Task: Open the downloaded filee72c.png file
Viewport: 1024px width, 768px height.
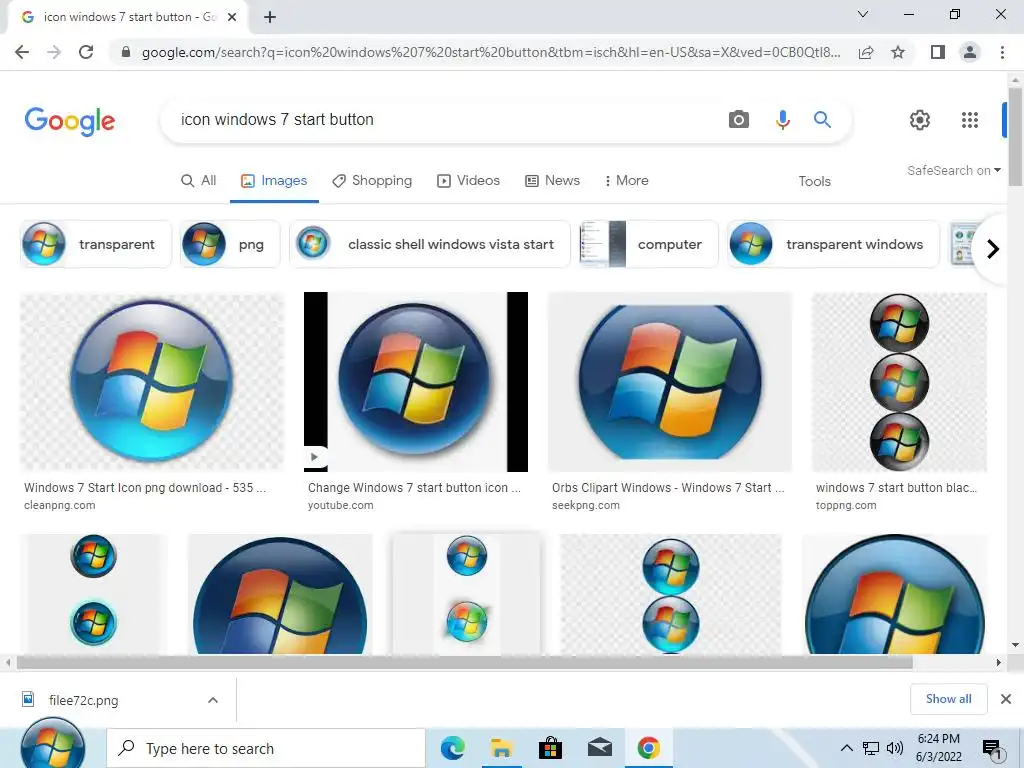Action: coord(84,701)
